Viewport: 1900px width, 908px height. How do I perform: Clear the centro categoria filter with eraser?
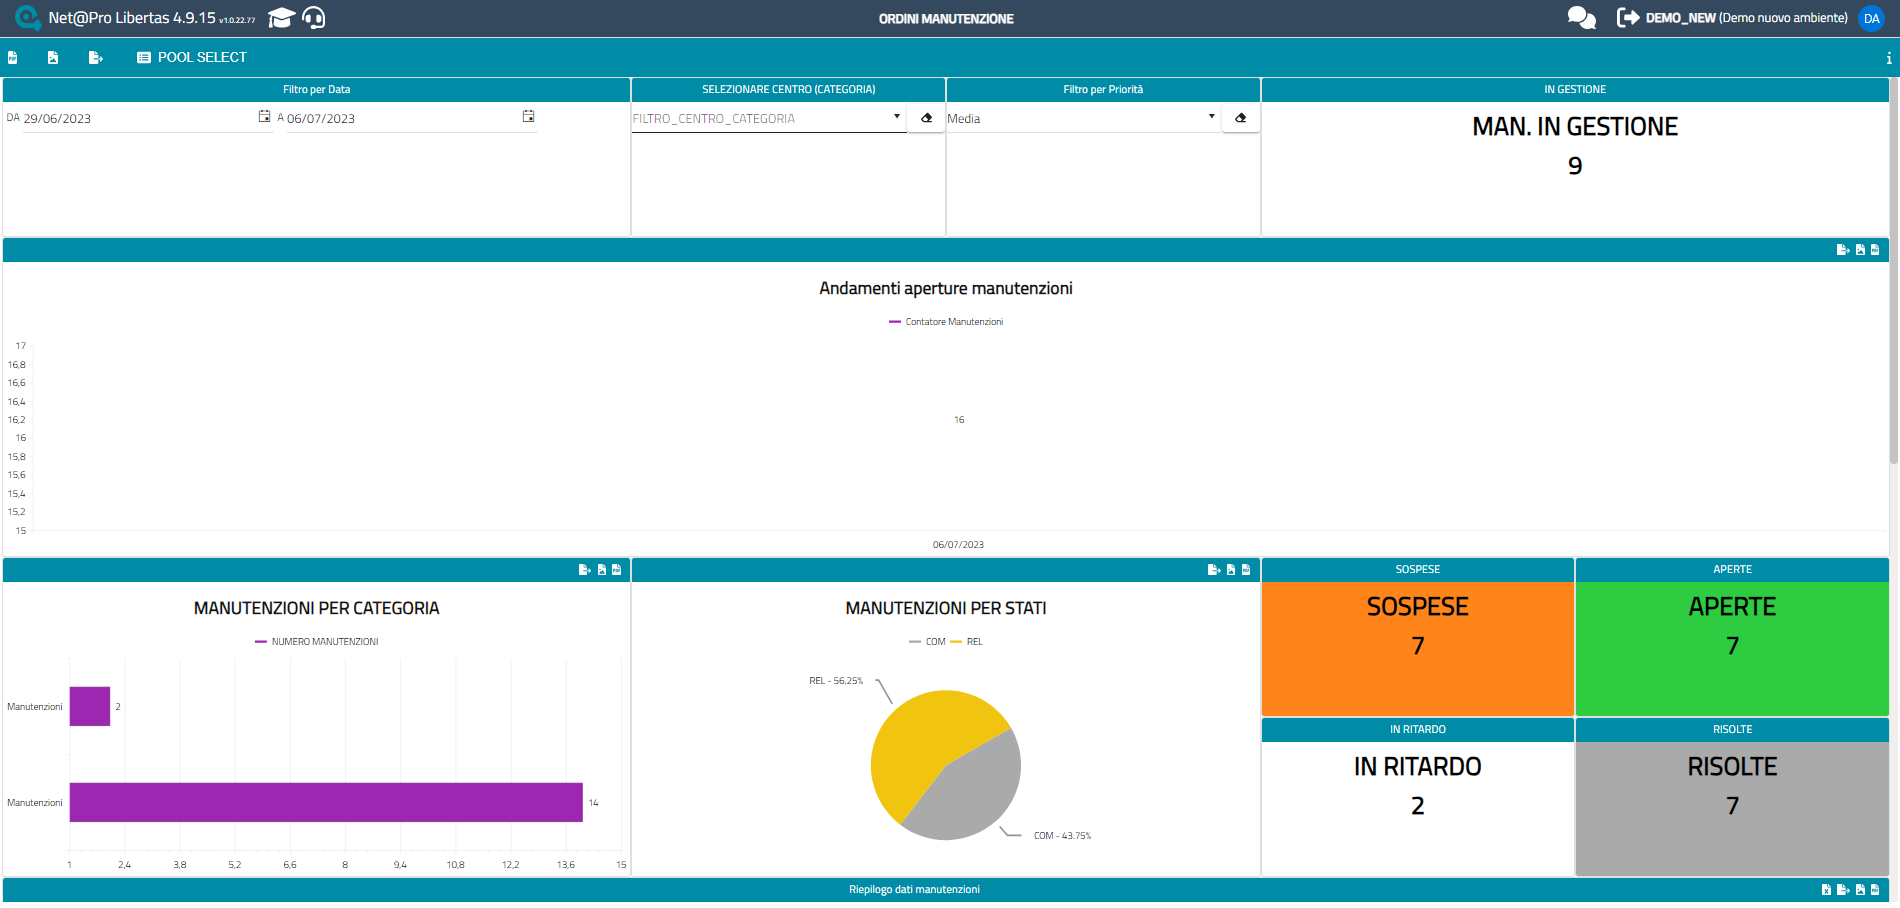[x=926, y=118]
